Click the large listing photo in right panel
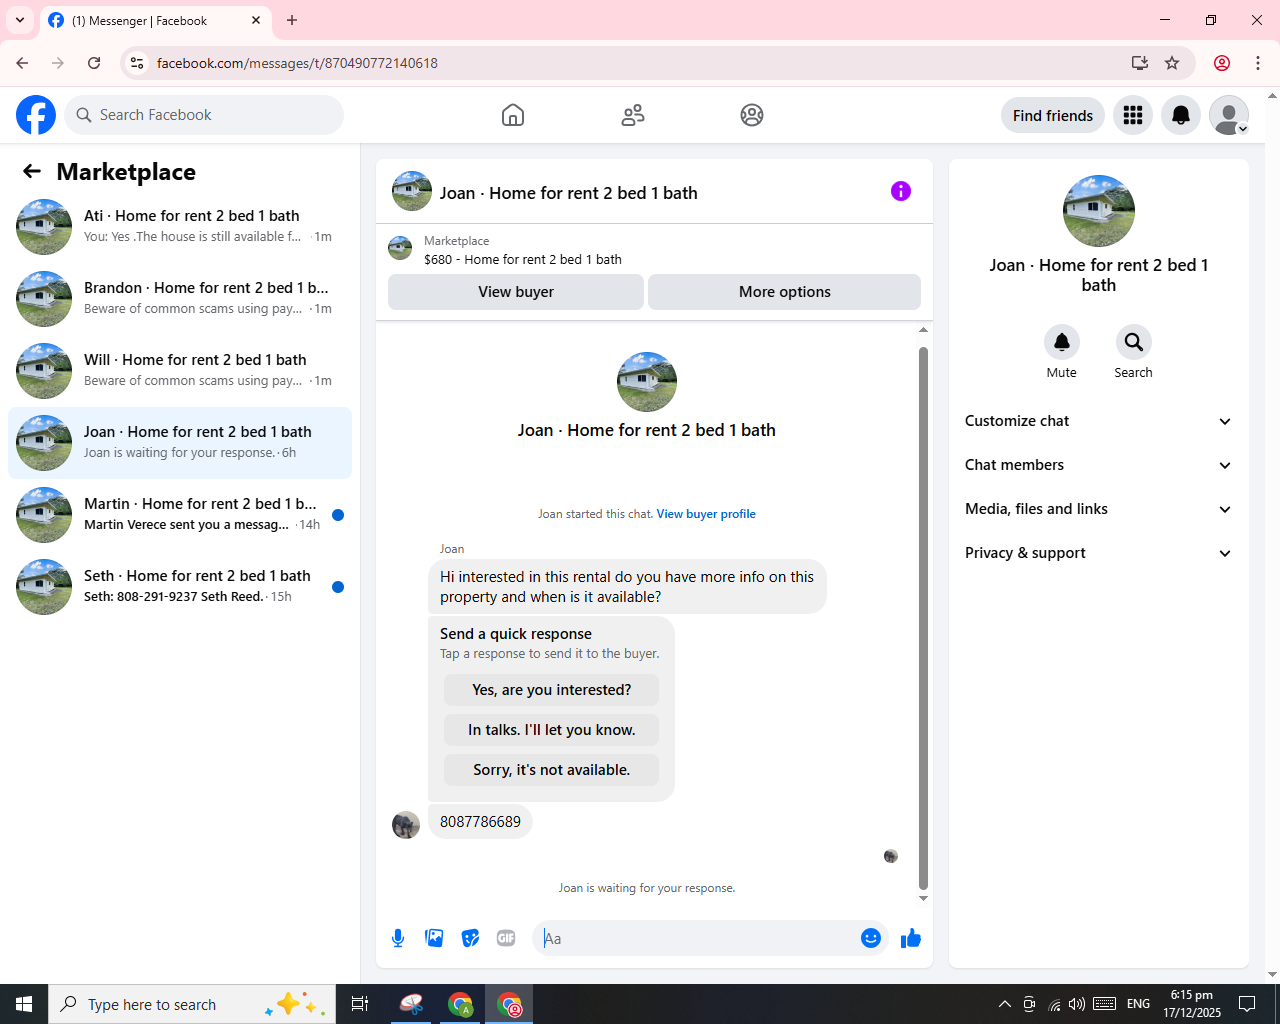This screenshot has width=1280, height=1024. [1099, 211]
